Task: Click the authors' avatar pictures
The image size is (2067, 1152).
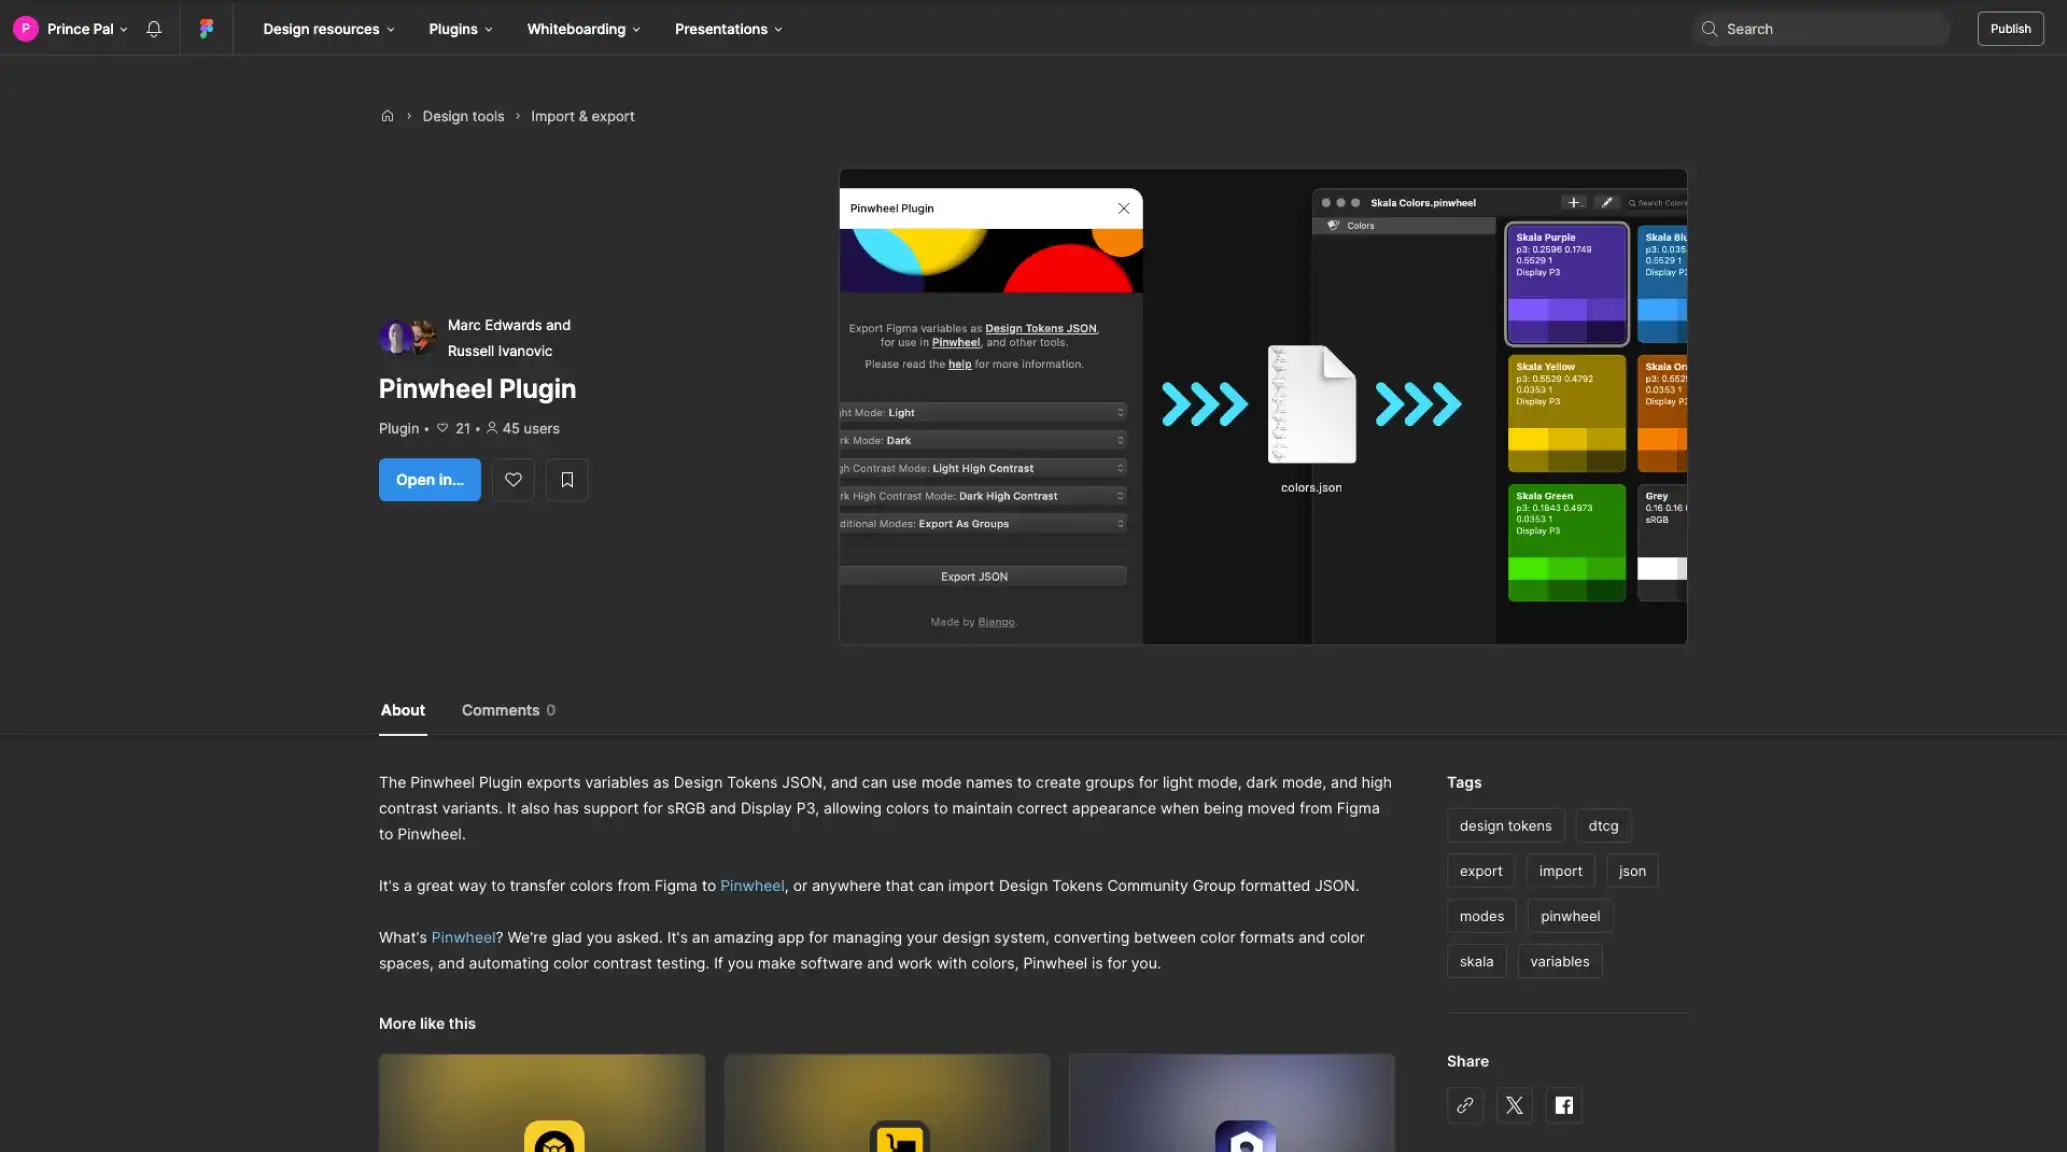Action: [408, 338]
